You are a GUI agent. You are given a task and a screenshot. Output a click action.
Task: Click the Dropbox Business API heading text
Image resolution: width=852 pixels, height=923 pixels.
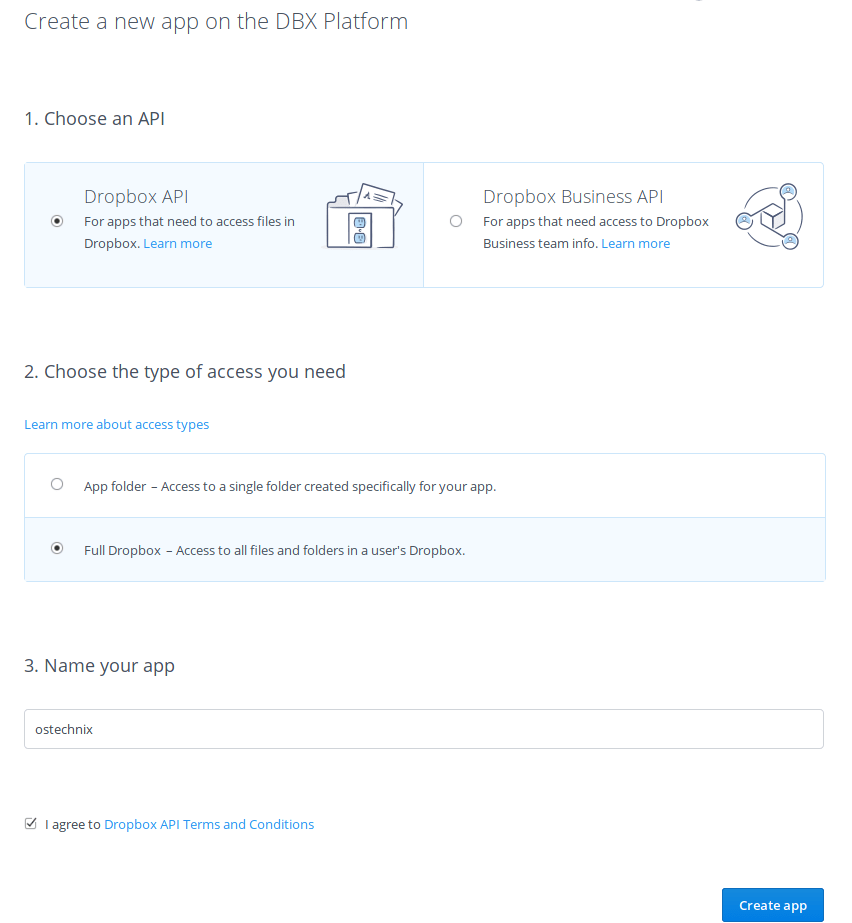coord(573,197)
